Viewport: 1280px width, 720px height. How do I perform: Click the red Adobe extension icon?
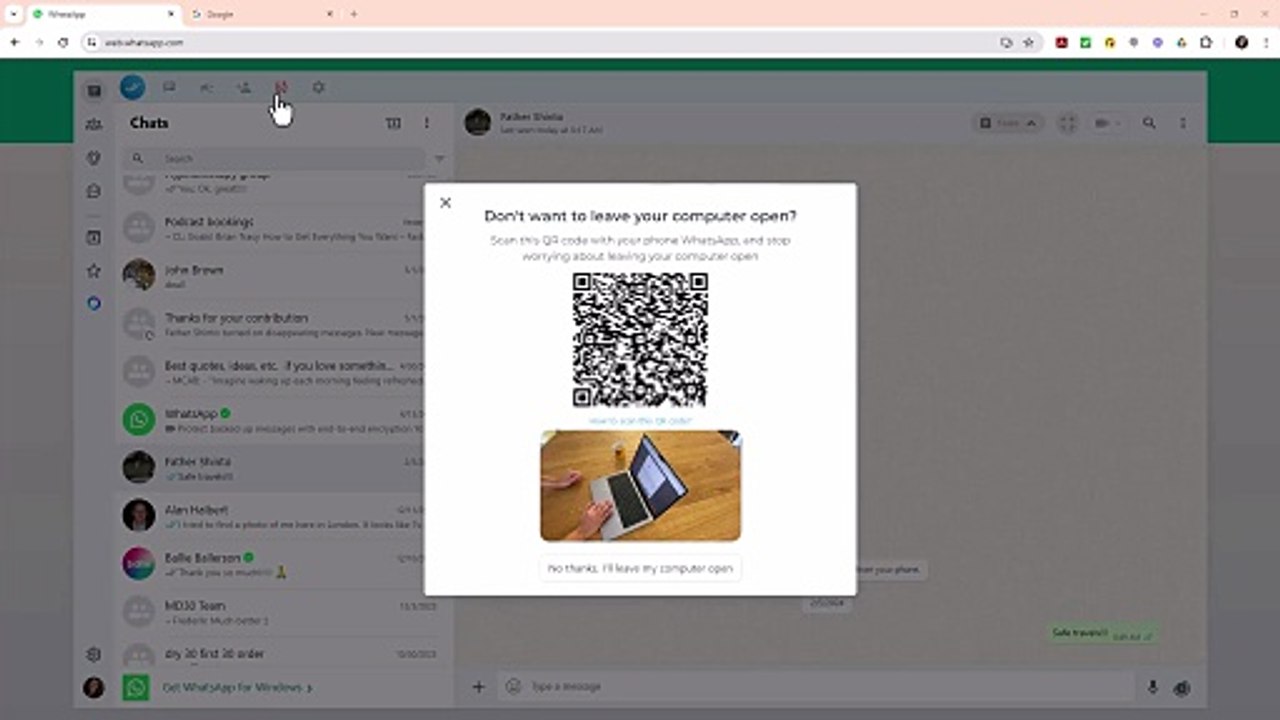[1061, 43]
